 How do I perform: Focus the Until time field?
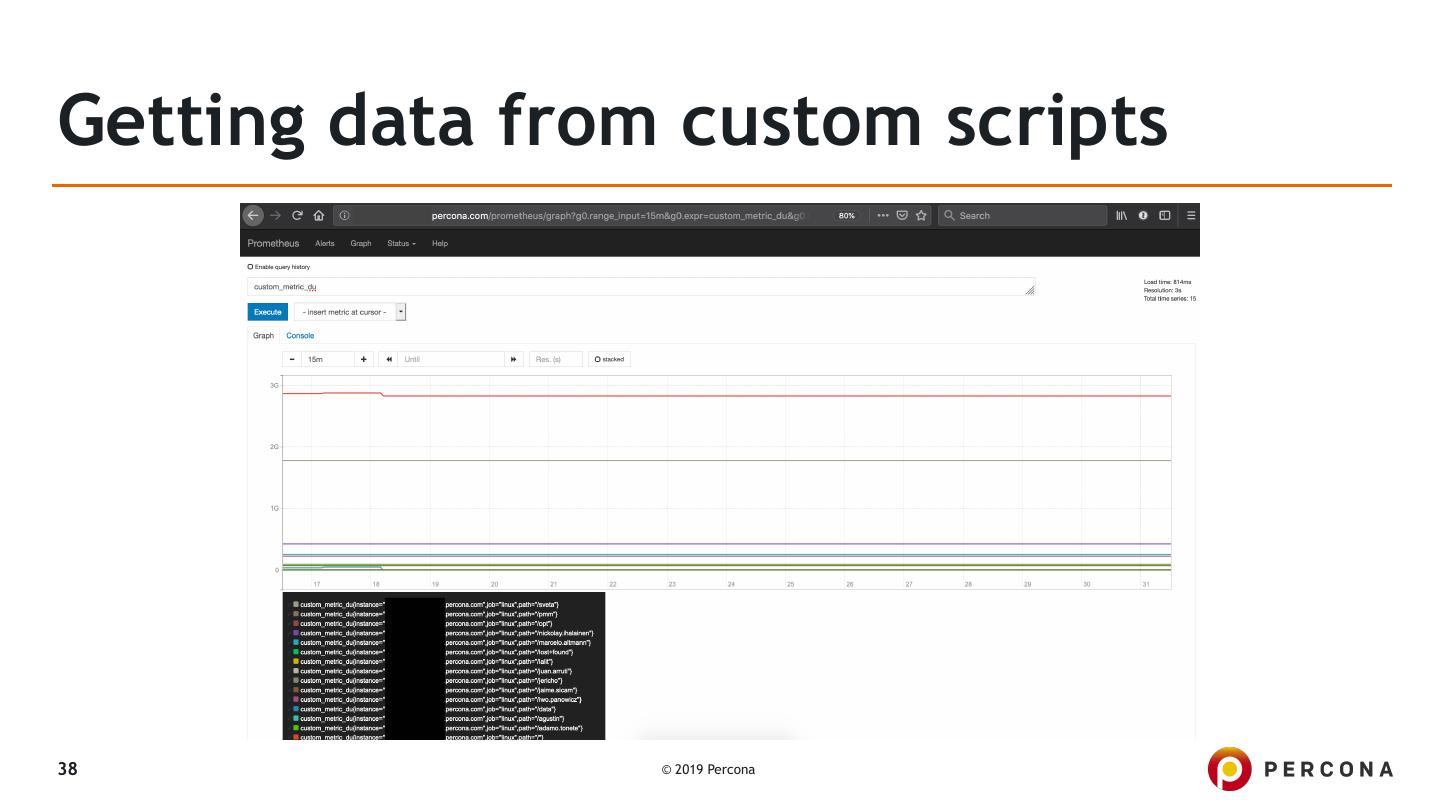(x=451, y=359)
